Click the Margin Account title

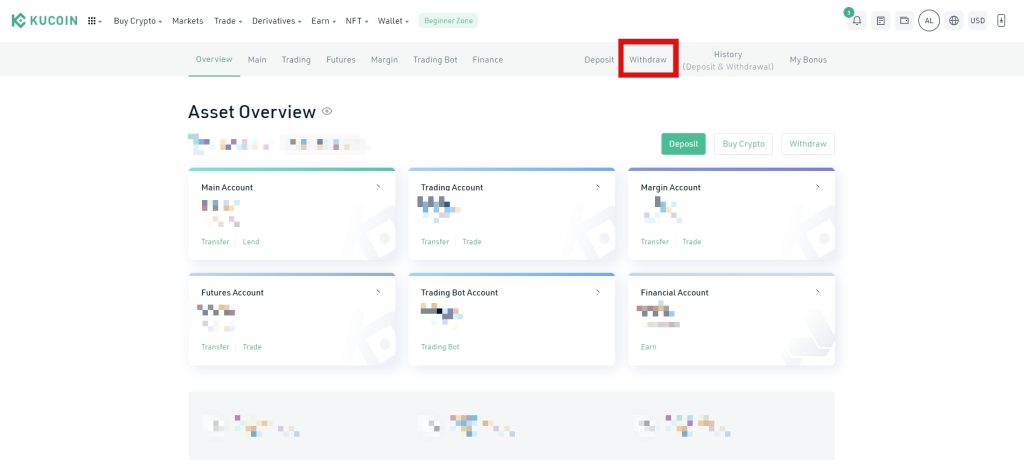click(x=671, y=187)
